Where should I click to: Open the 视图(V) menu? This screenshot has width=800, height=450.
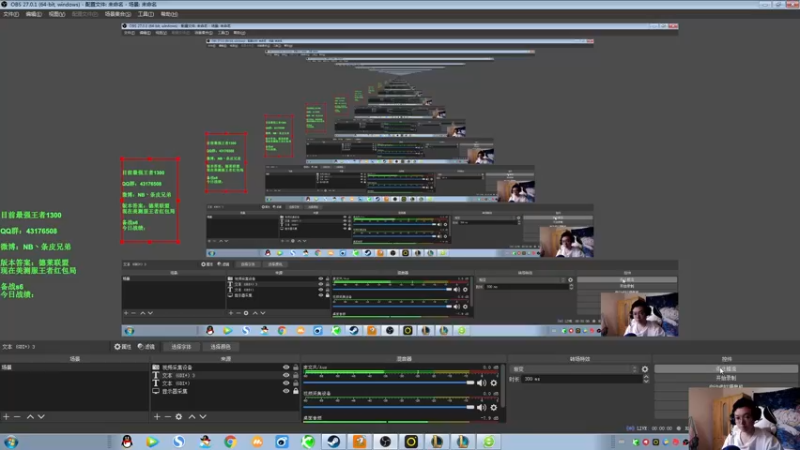point(57,14)
